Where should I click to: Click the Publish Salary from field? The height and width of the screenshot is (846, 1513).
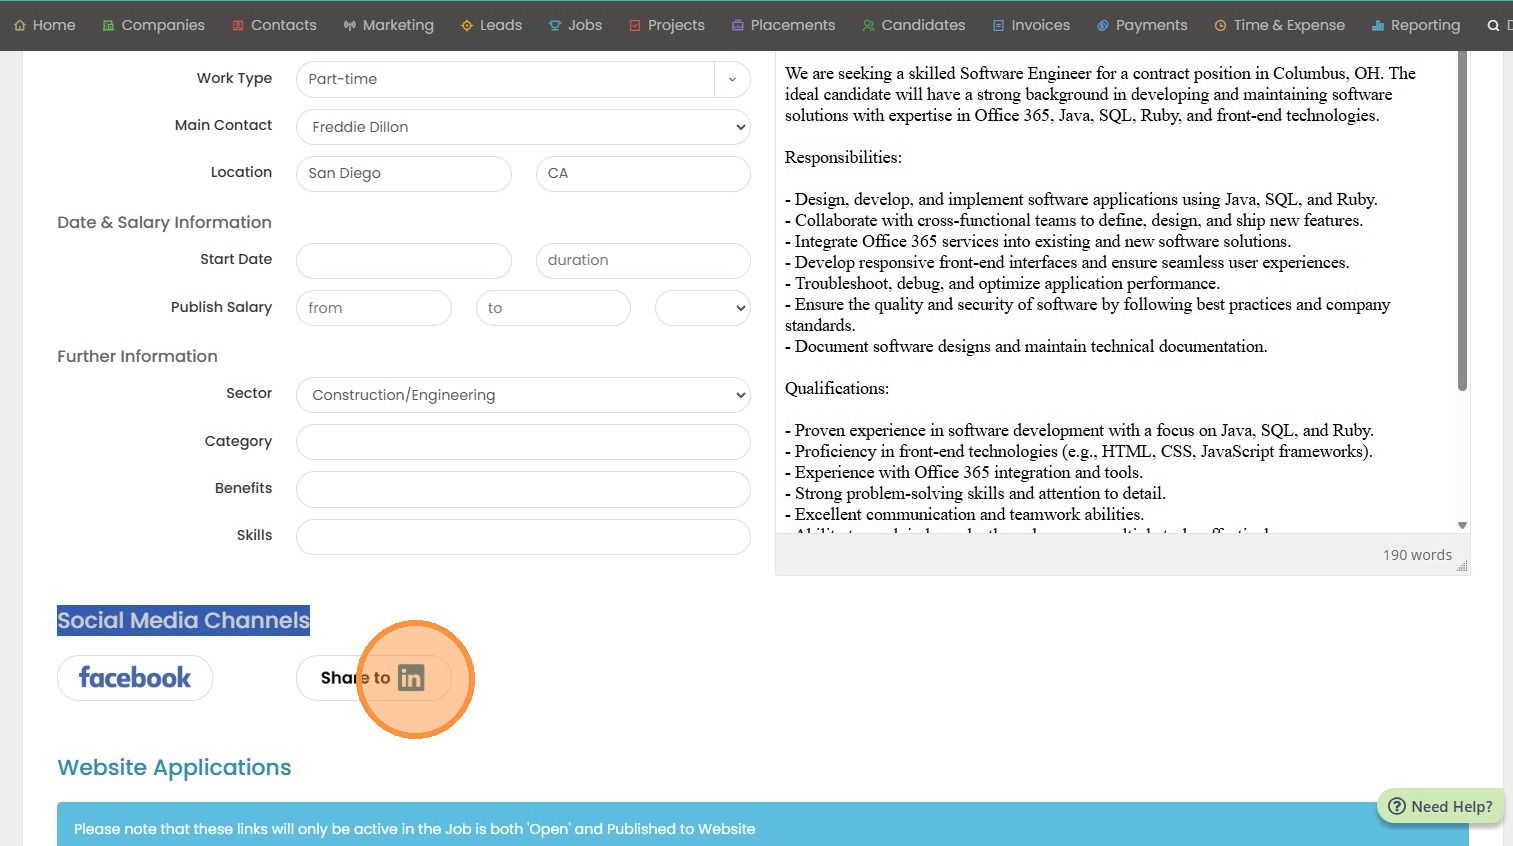[x=374, y=308]
